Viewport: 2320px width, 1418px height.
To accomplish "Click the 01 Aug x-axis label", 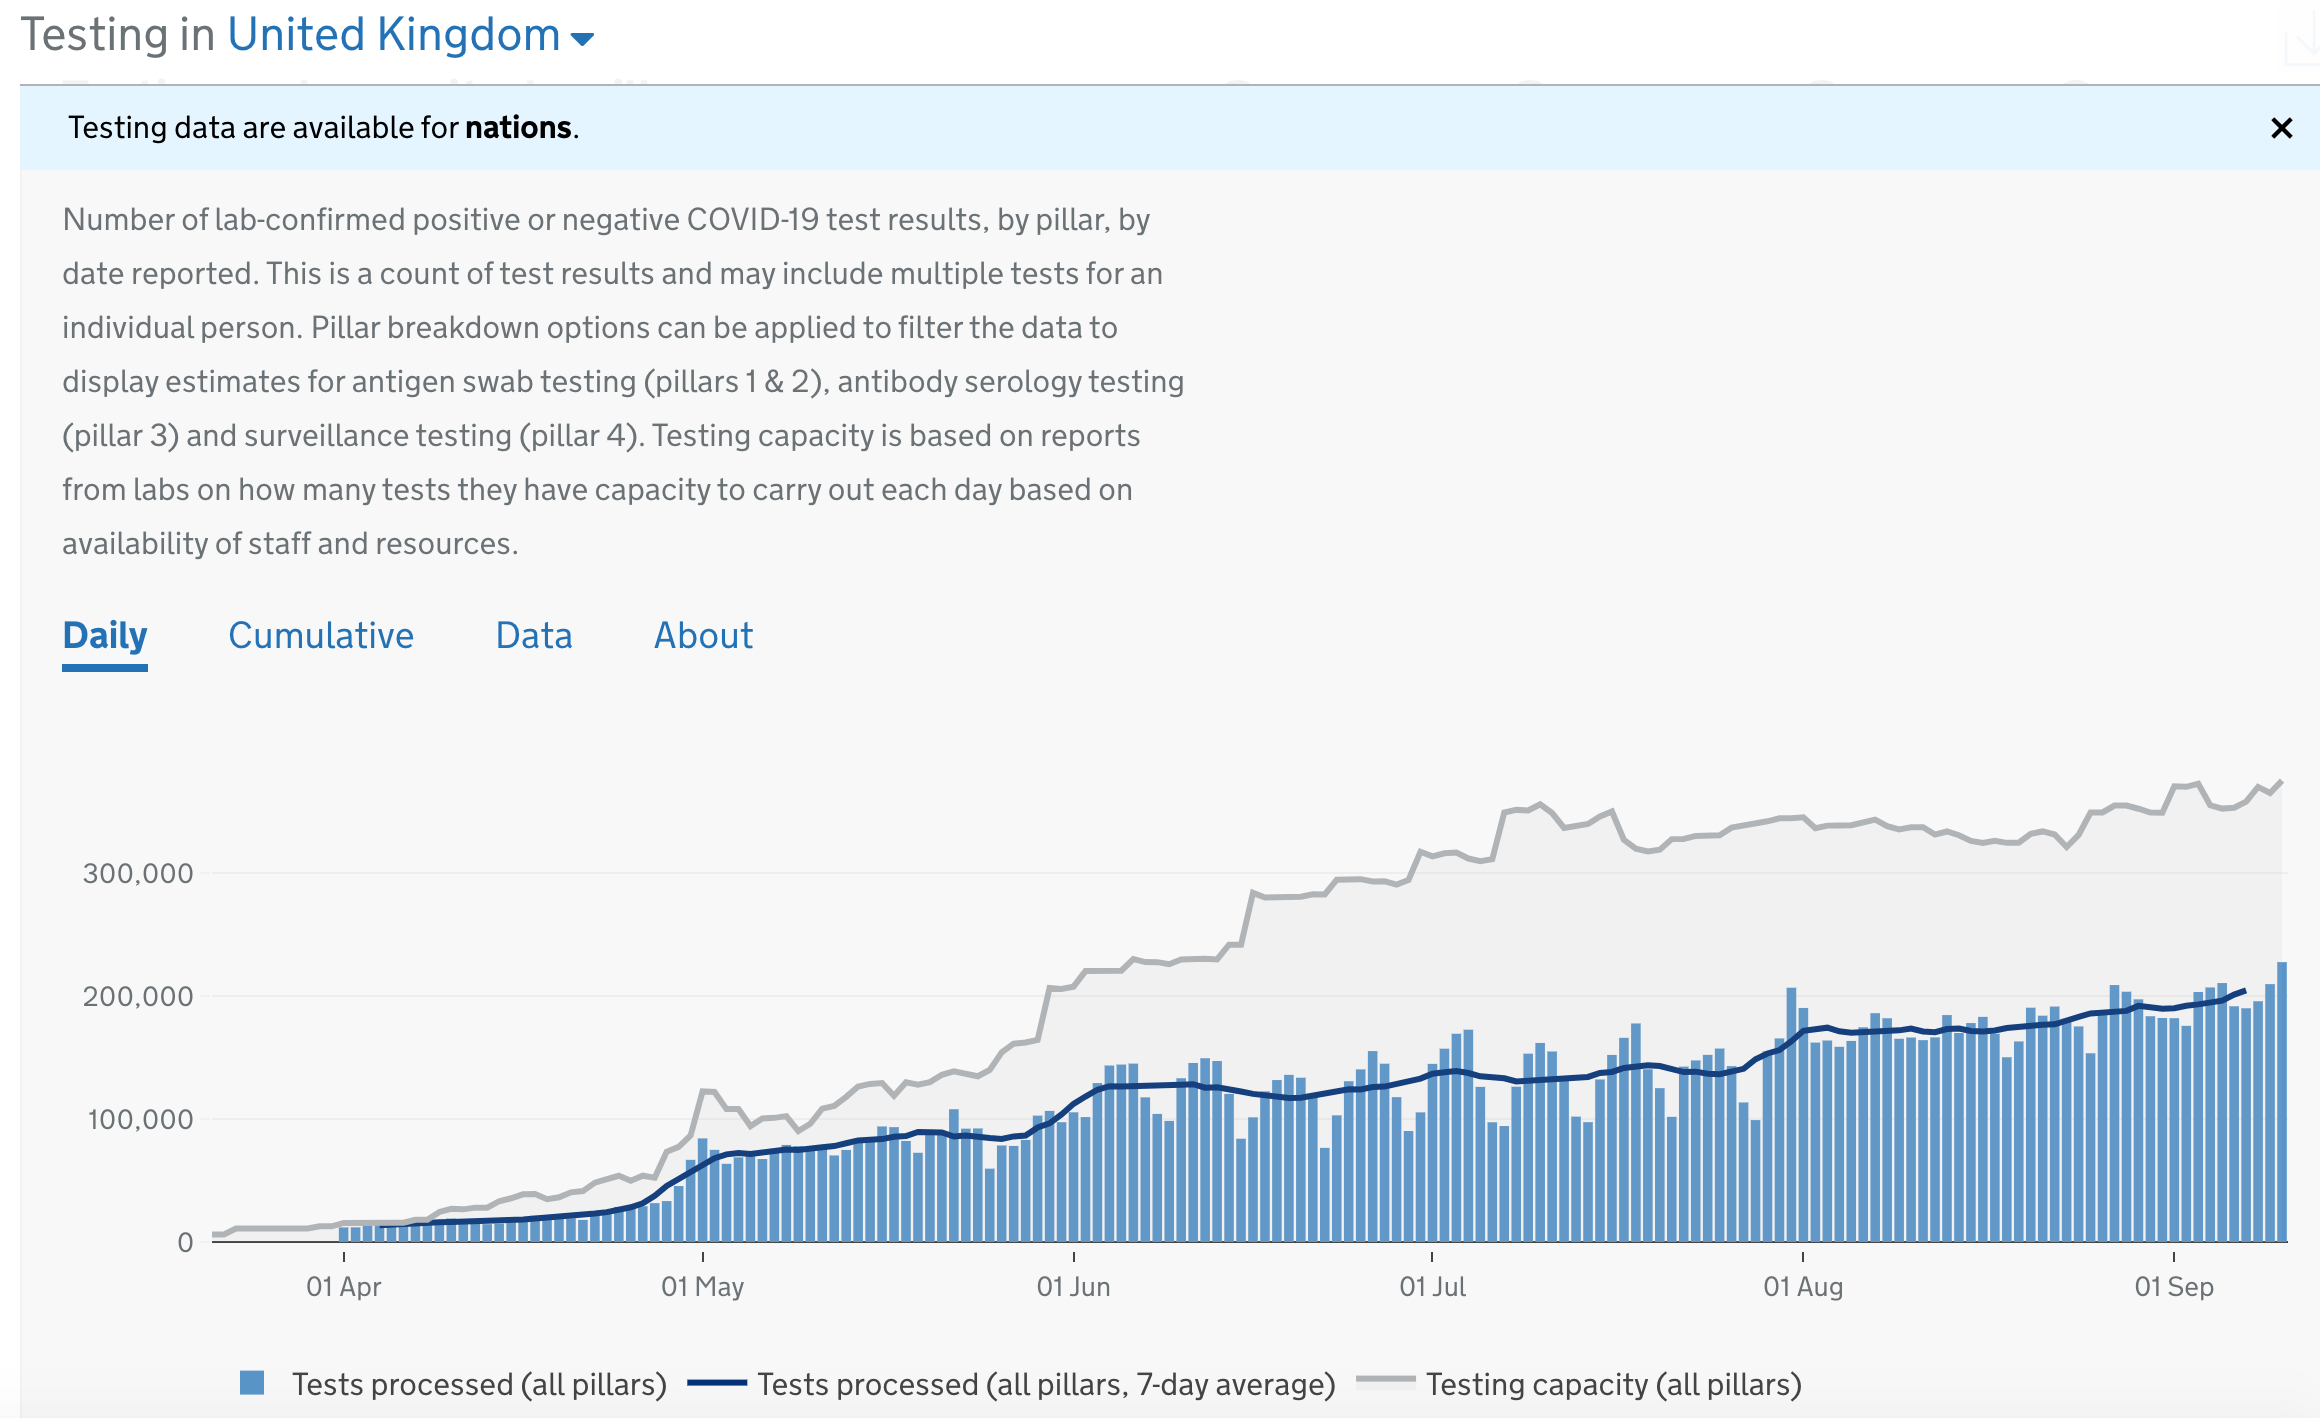I will point(1803,1287).
